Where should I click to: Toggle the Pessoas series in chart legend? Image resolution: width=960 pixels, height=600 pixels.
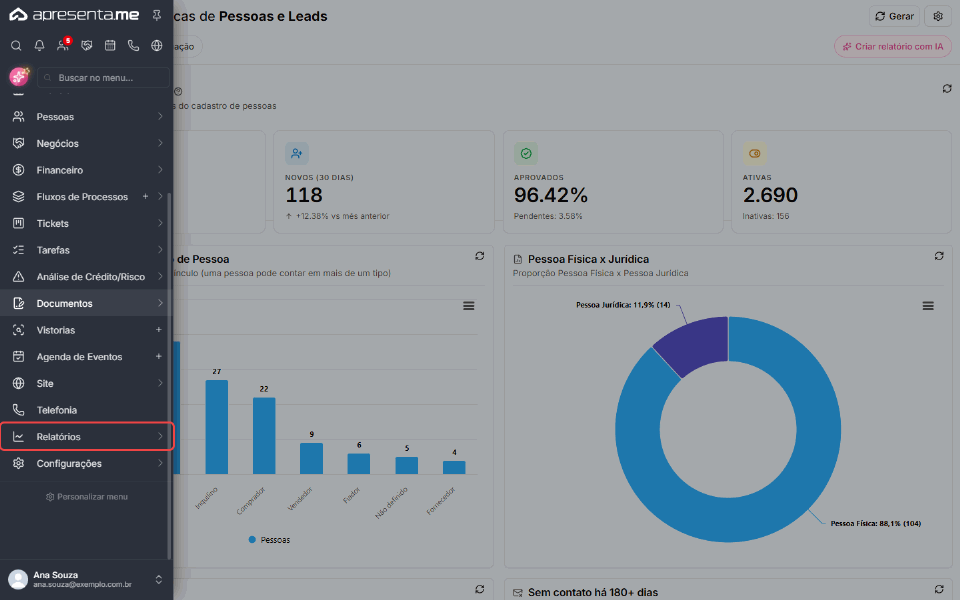coord(269,540)
